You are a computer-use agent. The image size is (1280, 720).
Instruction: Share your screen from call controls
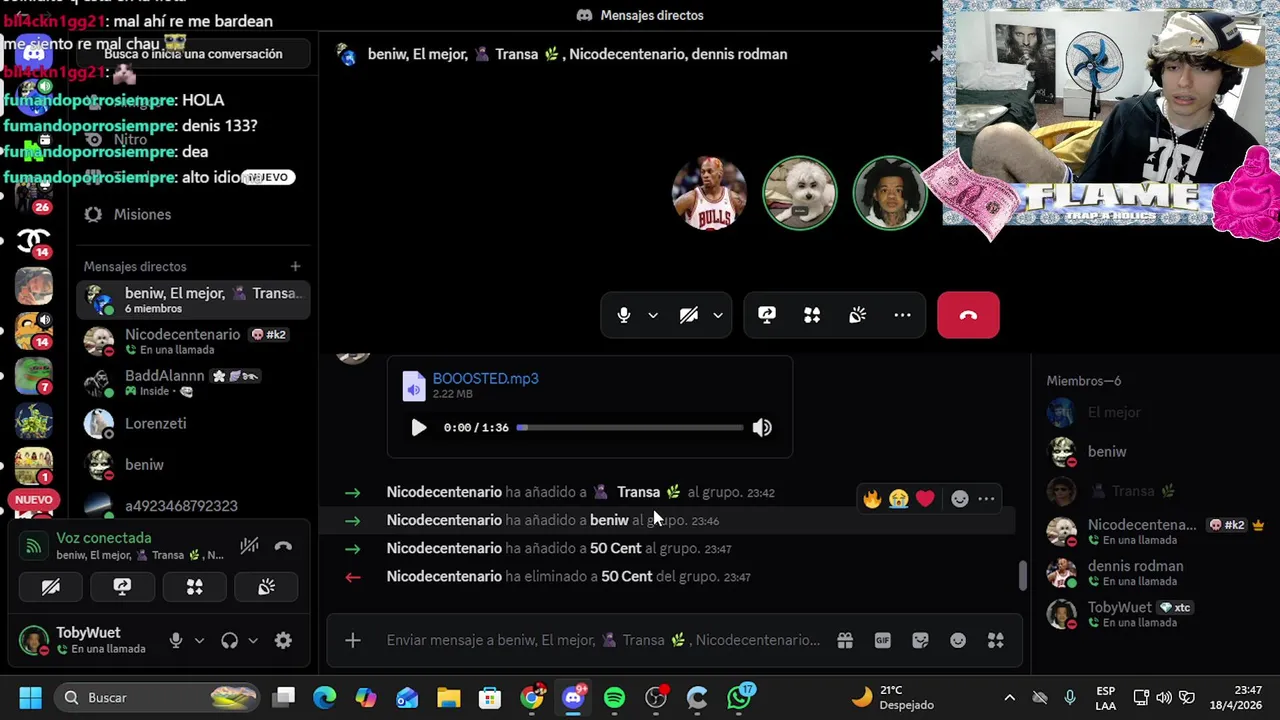(x=767, y=315)
